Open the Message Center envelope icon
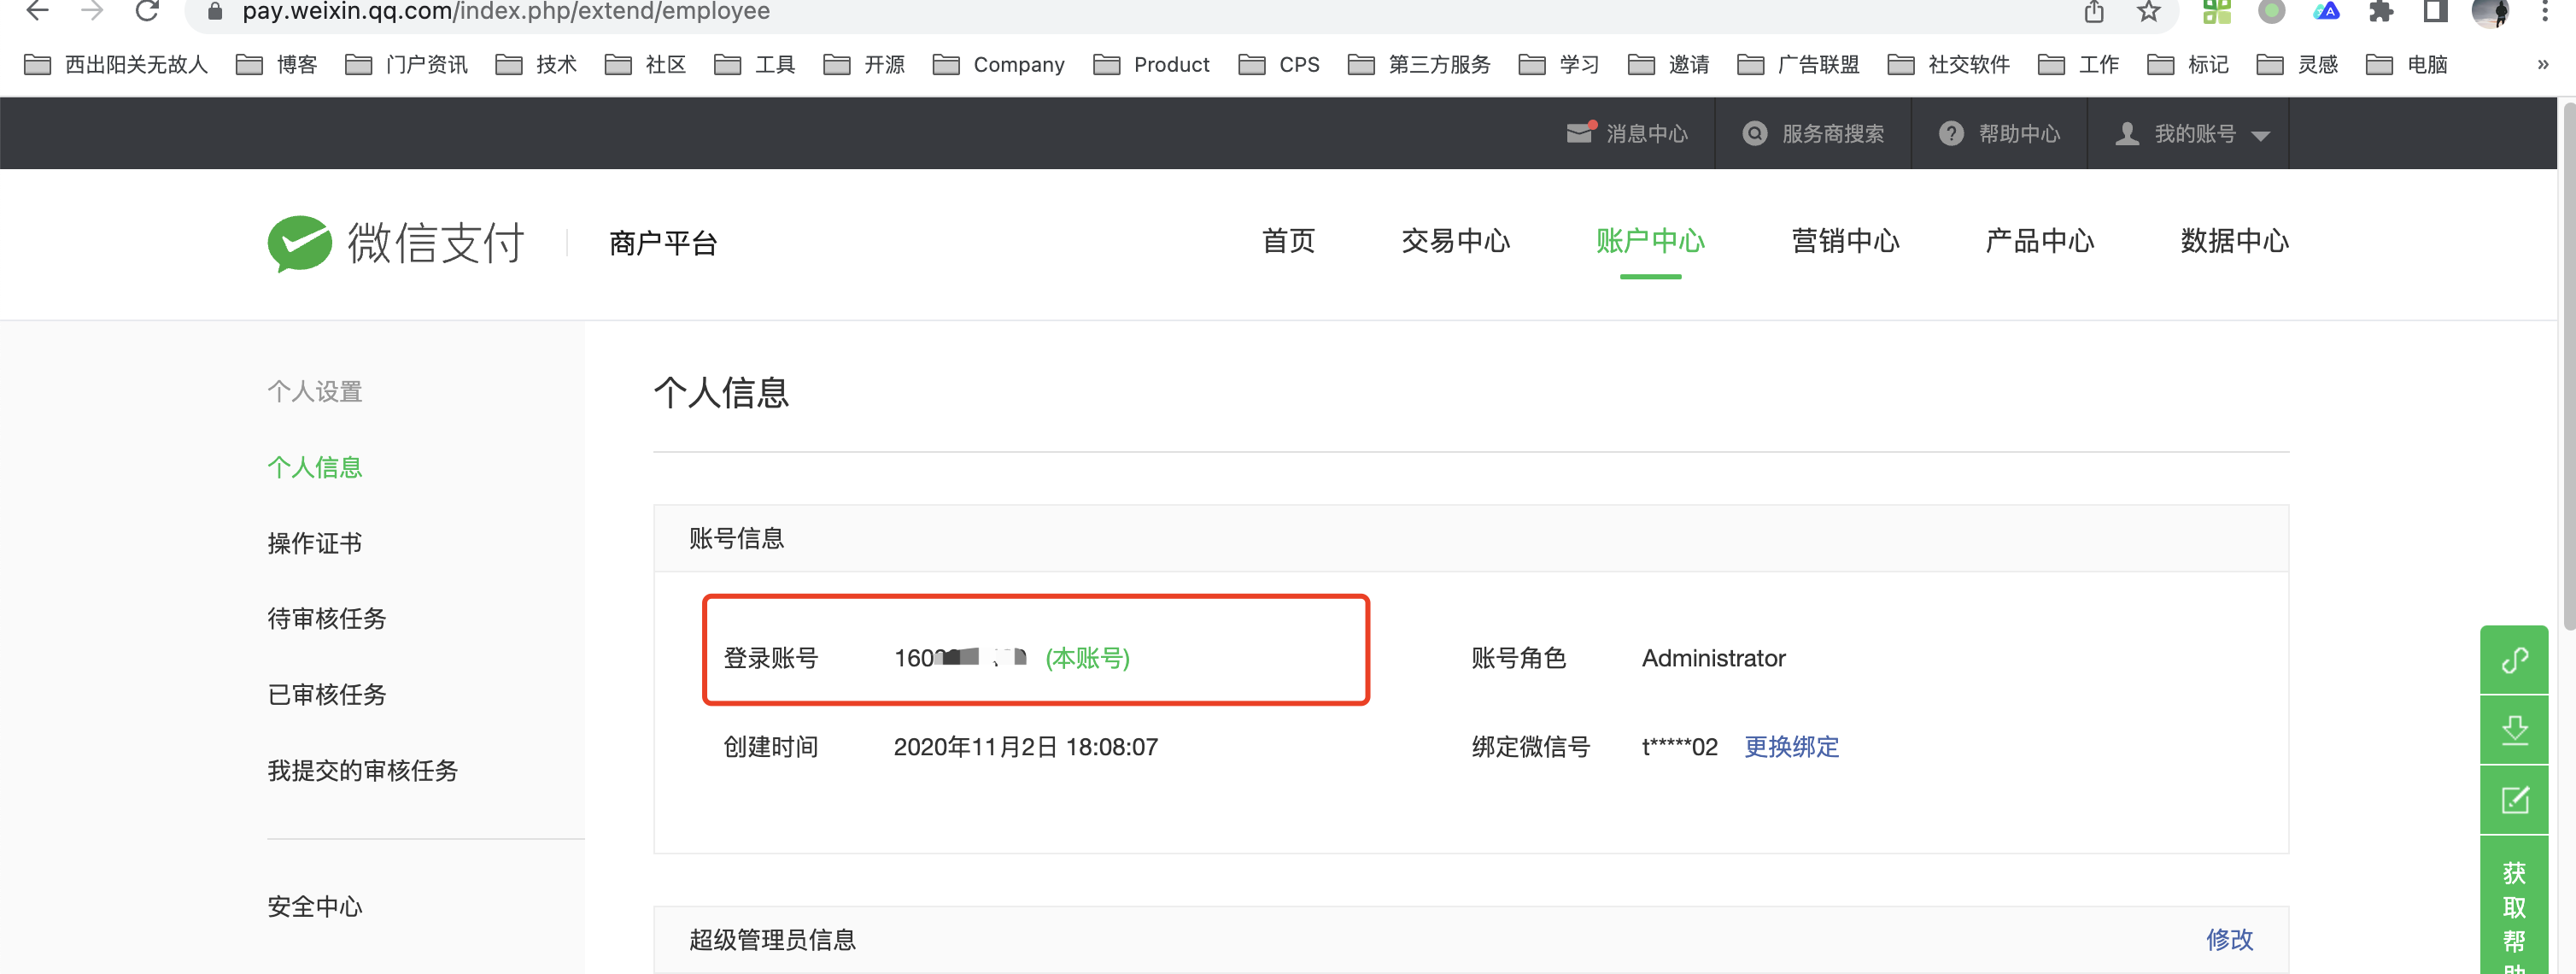This screenshot has width=2576, height=974. coord(1578,133)
